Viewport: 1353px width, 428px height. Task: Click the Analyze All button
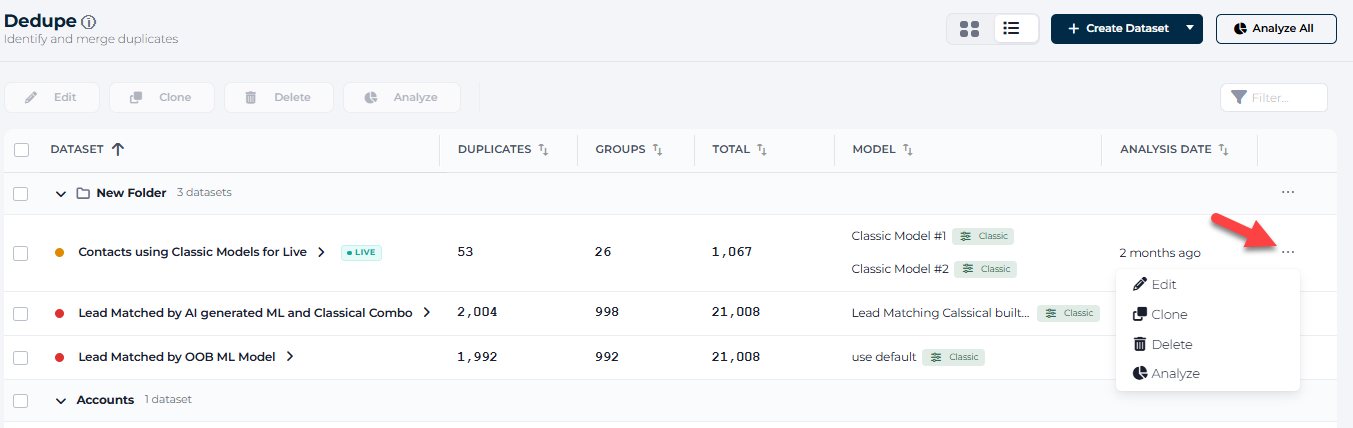pos(1276,29)
